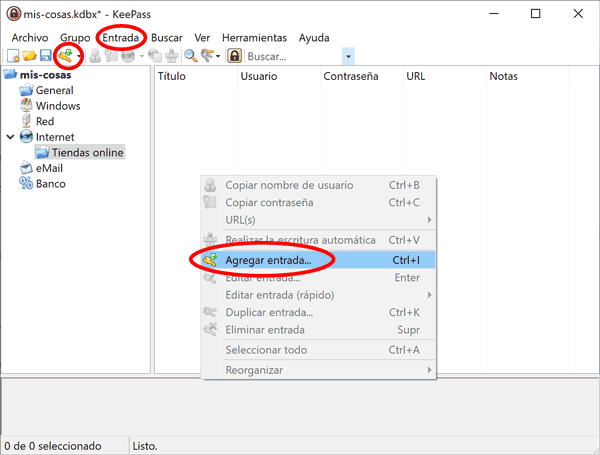Choose Agregar entrada... in context menu
The width and height of the screenshot is (600, 455).
point(319,260)
